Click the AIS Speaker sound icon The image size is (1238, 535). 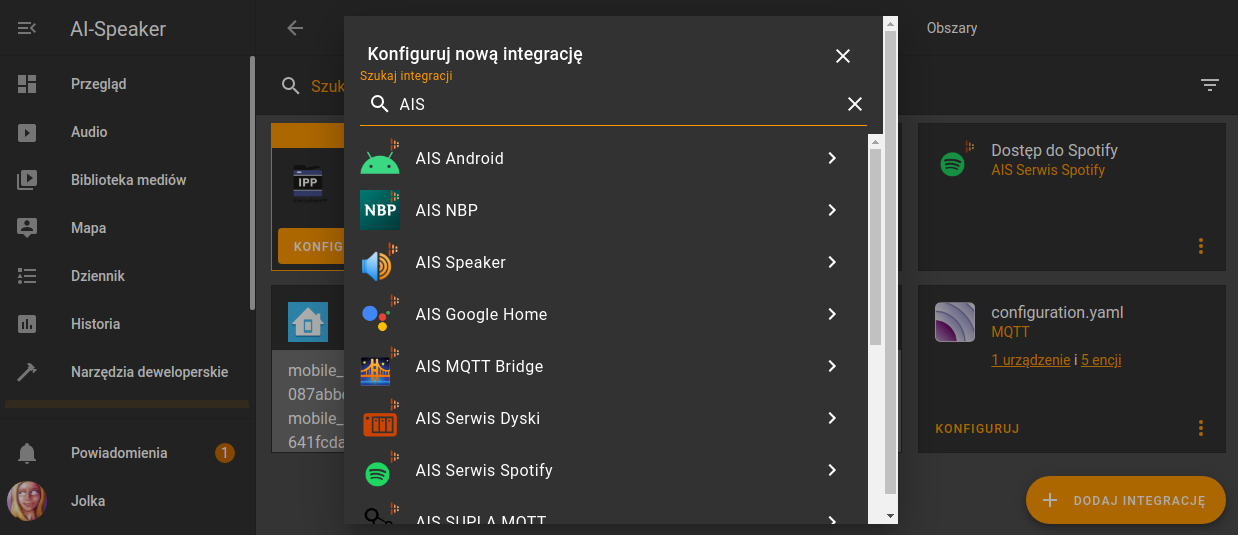[x=380, y=263]
